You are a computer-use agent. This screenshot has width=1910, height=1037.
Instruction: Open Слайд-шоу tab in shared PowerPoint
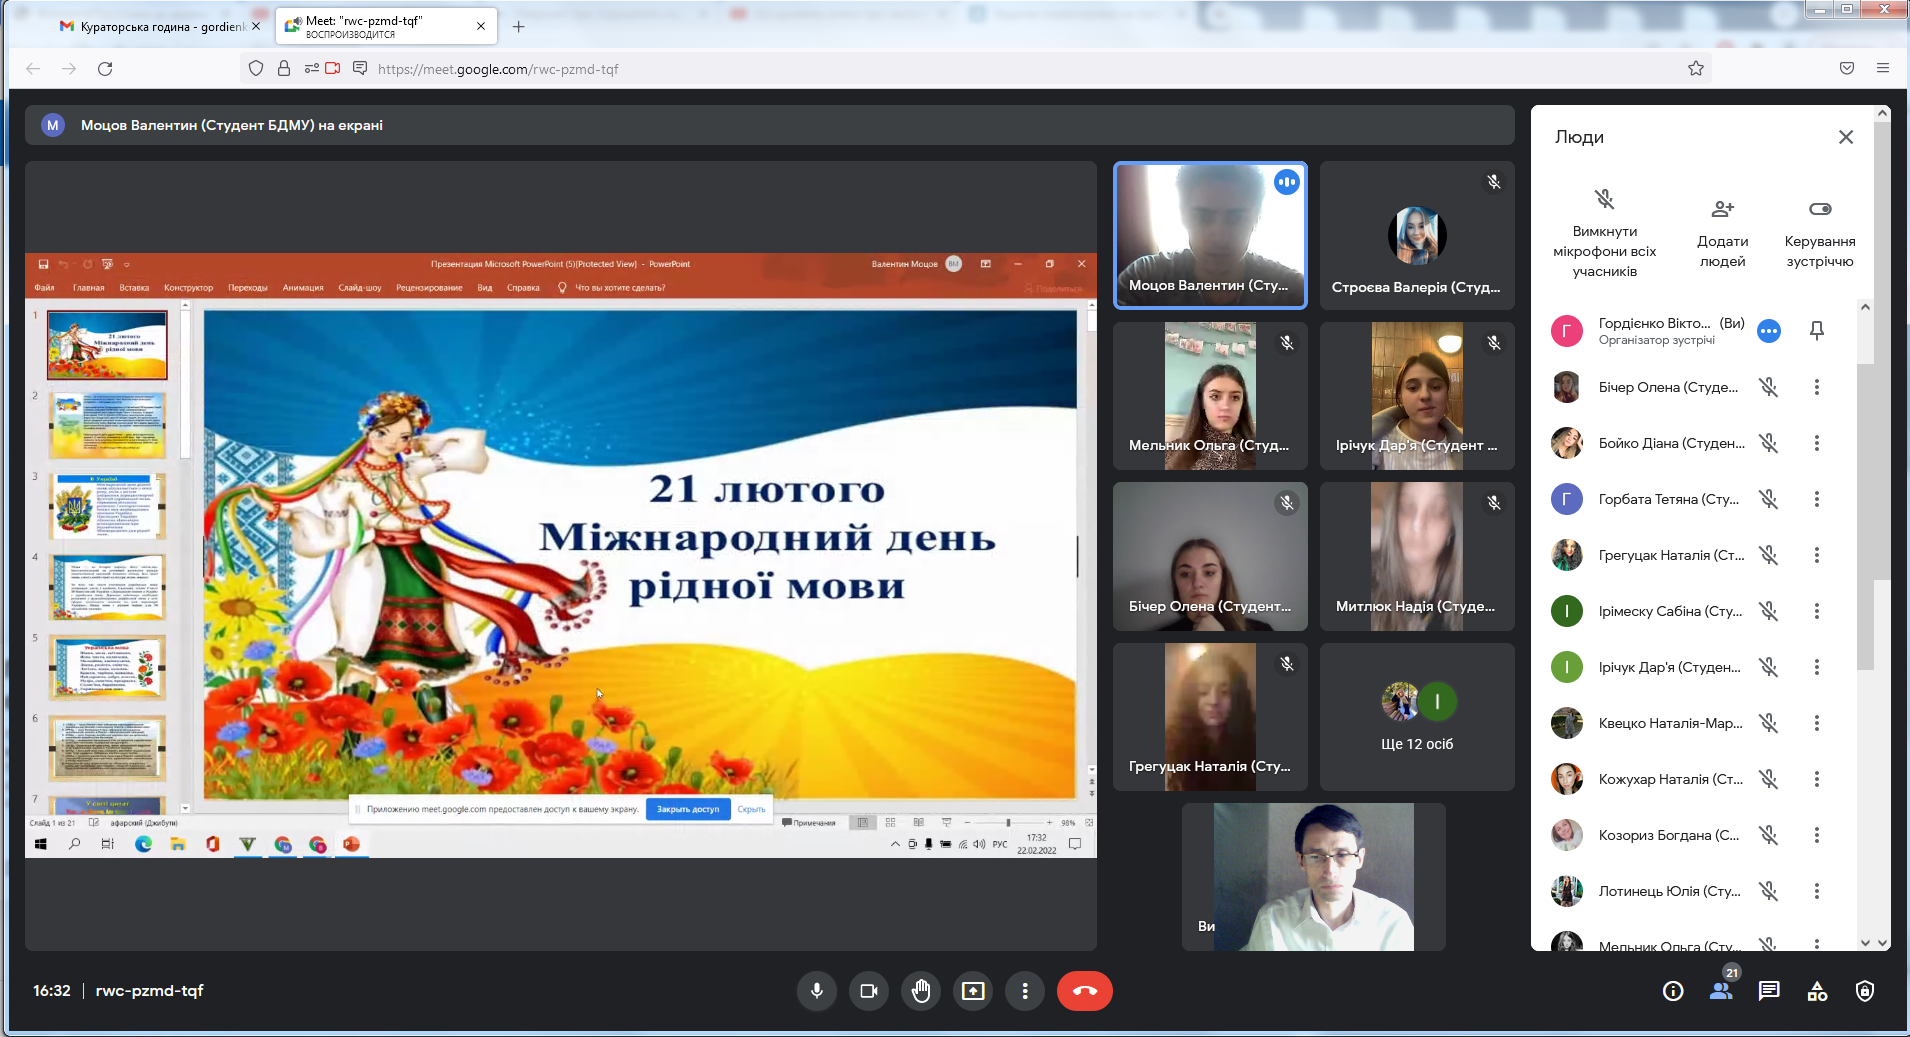360,288
